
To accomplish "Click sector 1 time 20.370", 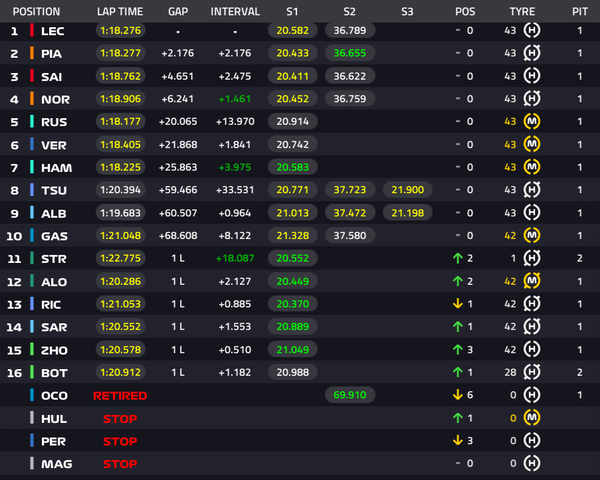I will point(292,304).
